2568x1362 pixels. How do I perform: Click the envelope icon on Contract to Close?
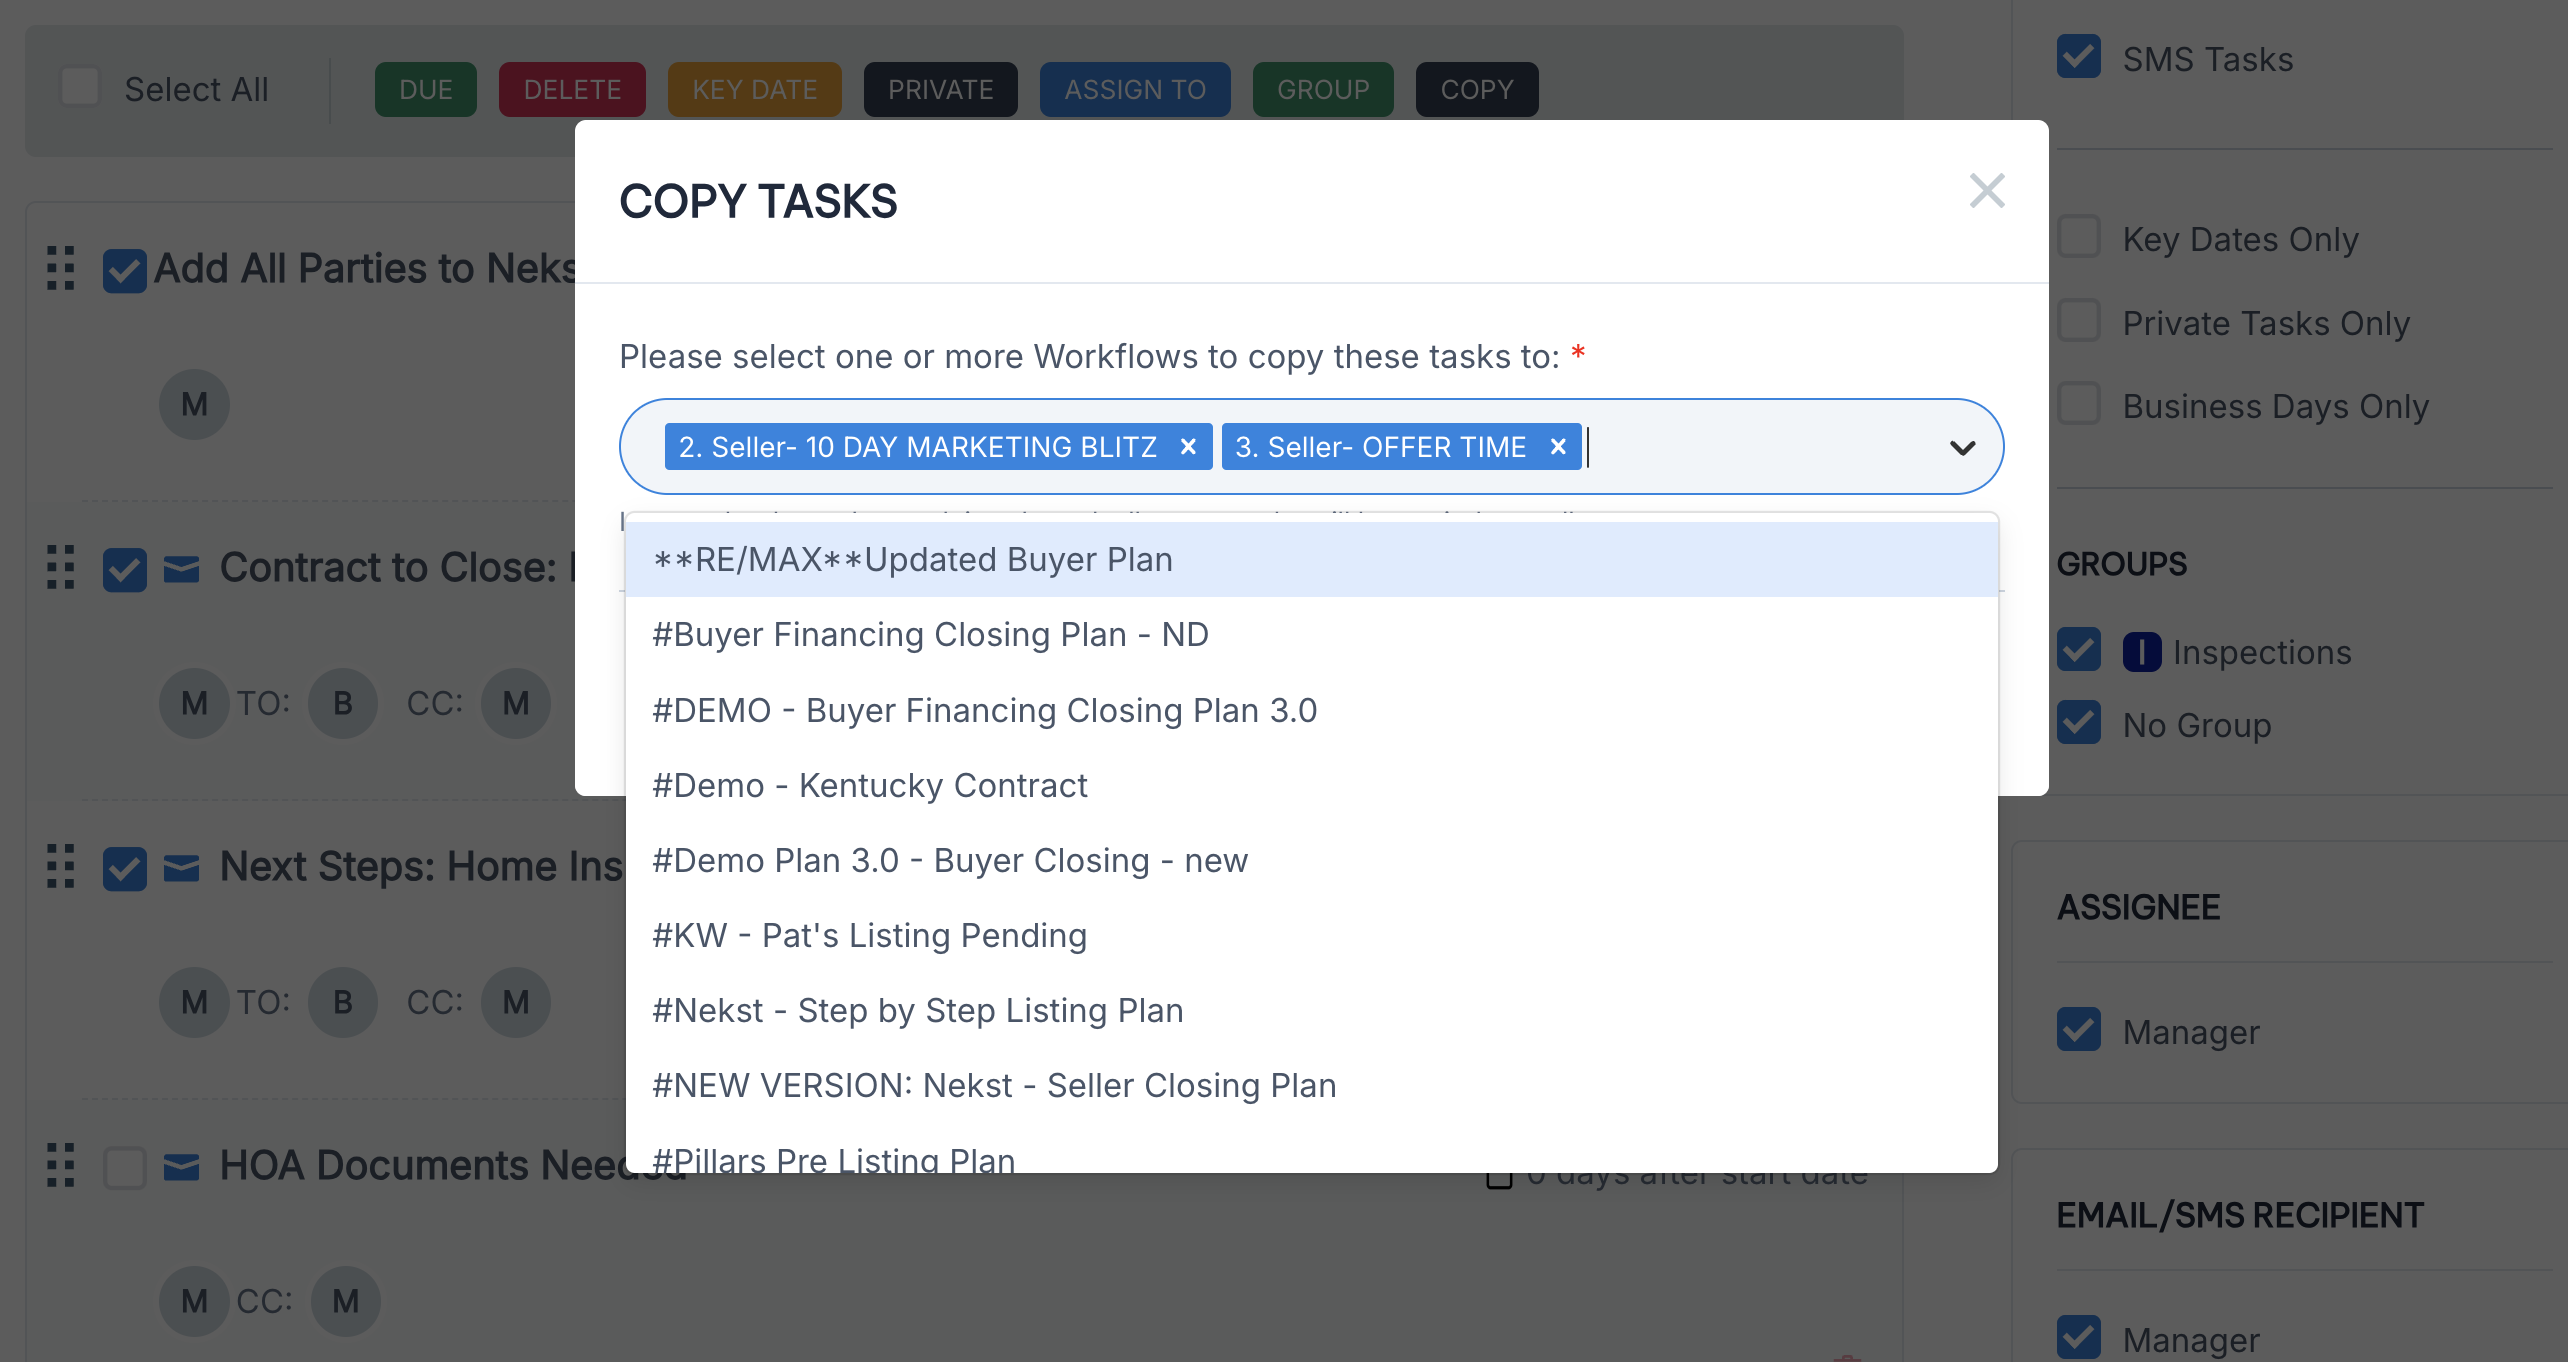[x=181, y=568]
